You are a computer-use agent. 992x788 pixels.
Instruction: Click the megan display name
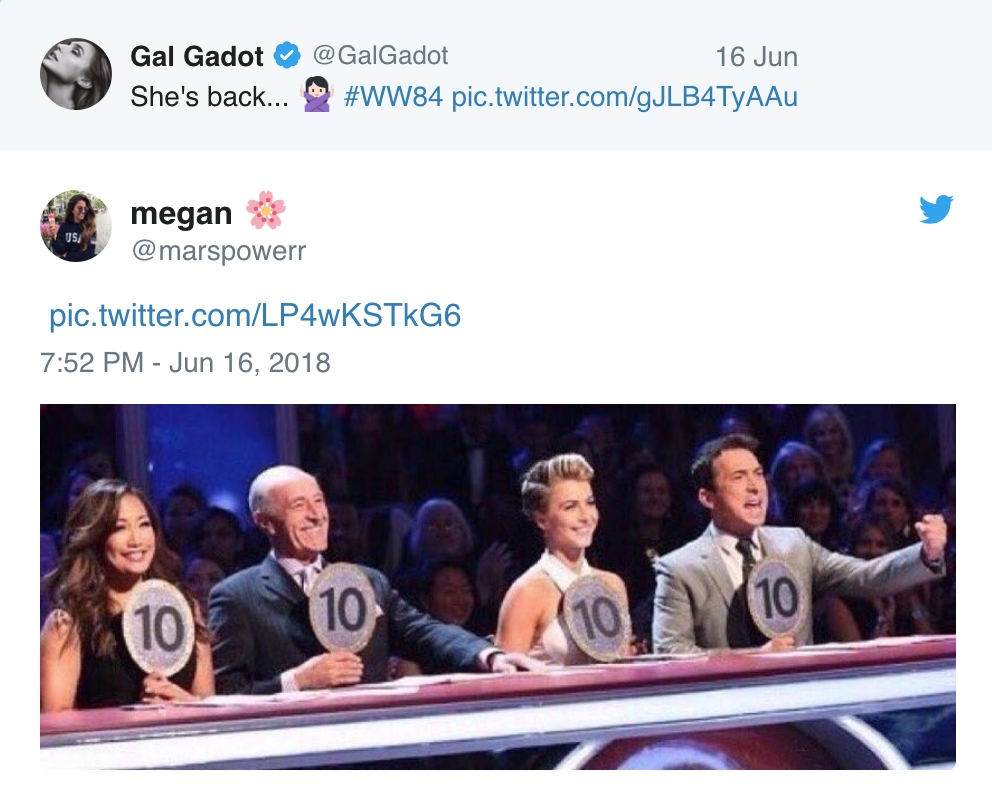pos(181,212)
